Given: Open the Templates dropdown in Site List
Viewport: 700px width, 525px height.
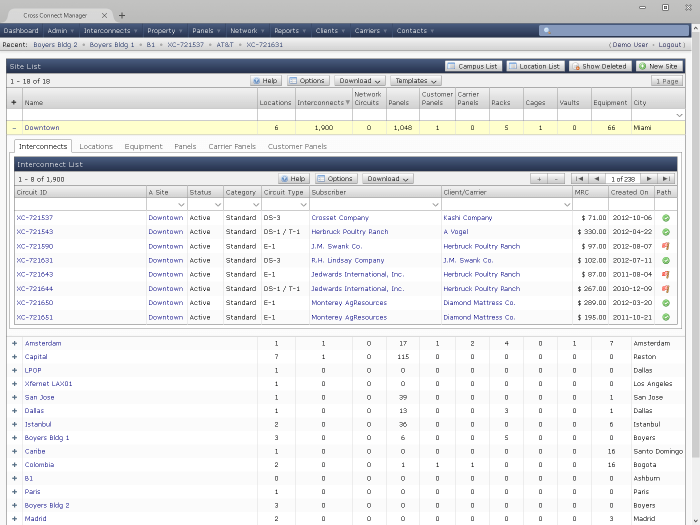Looking at the screenshot, I should click(x=413, y=80).
